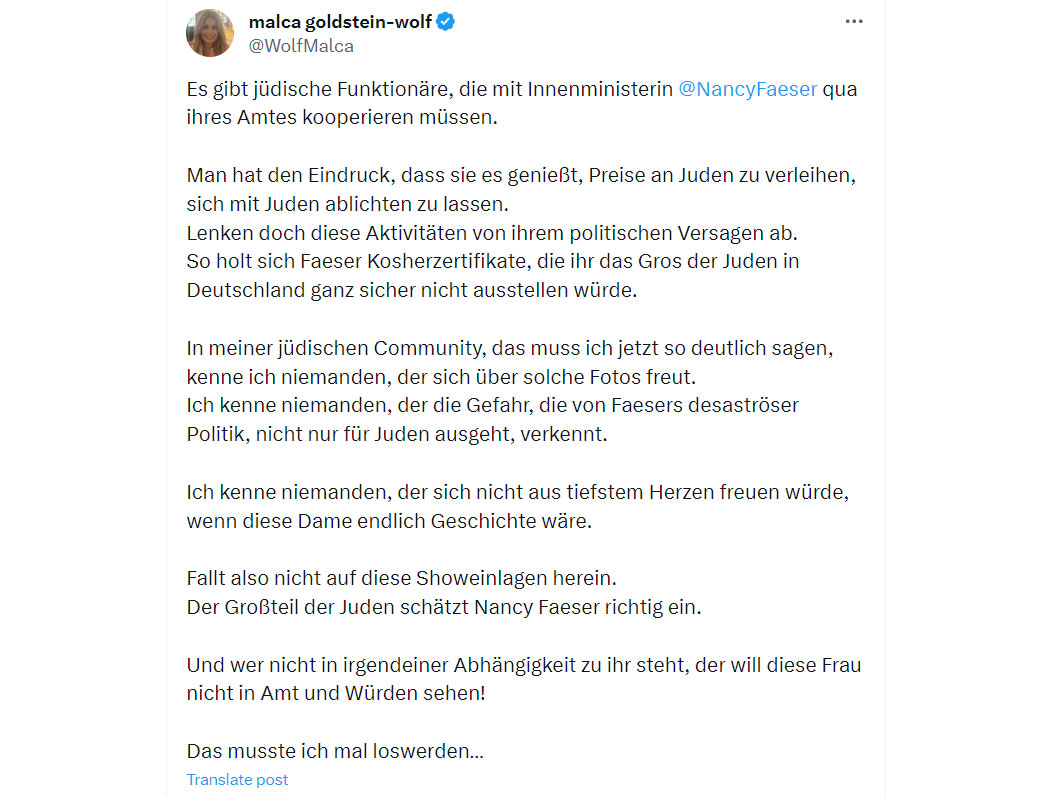This screenshot has height=797, width=1050.
Task: Click the Translate post link
Action: (237, 780)
